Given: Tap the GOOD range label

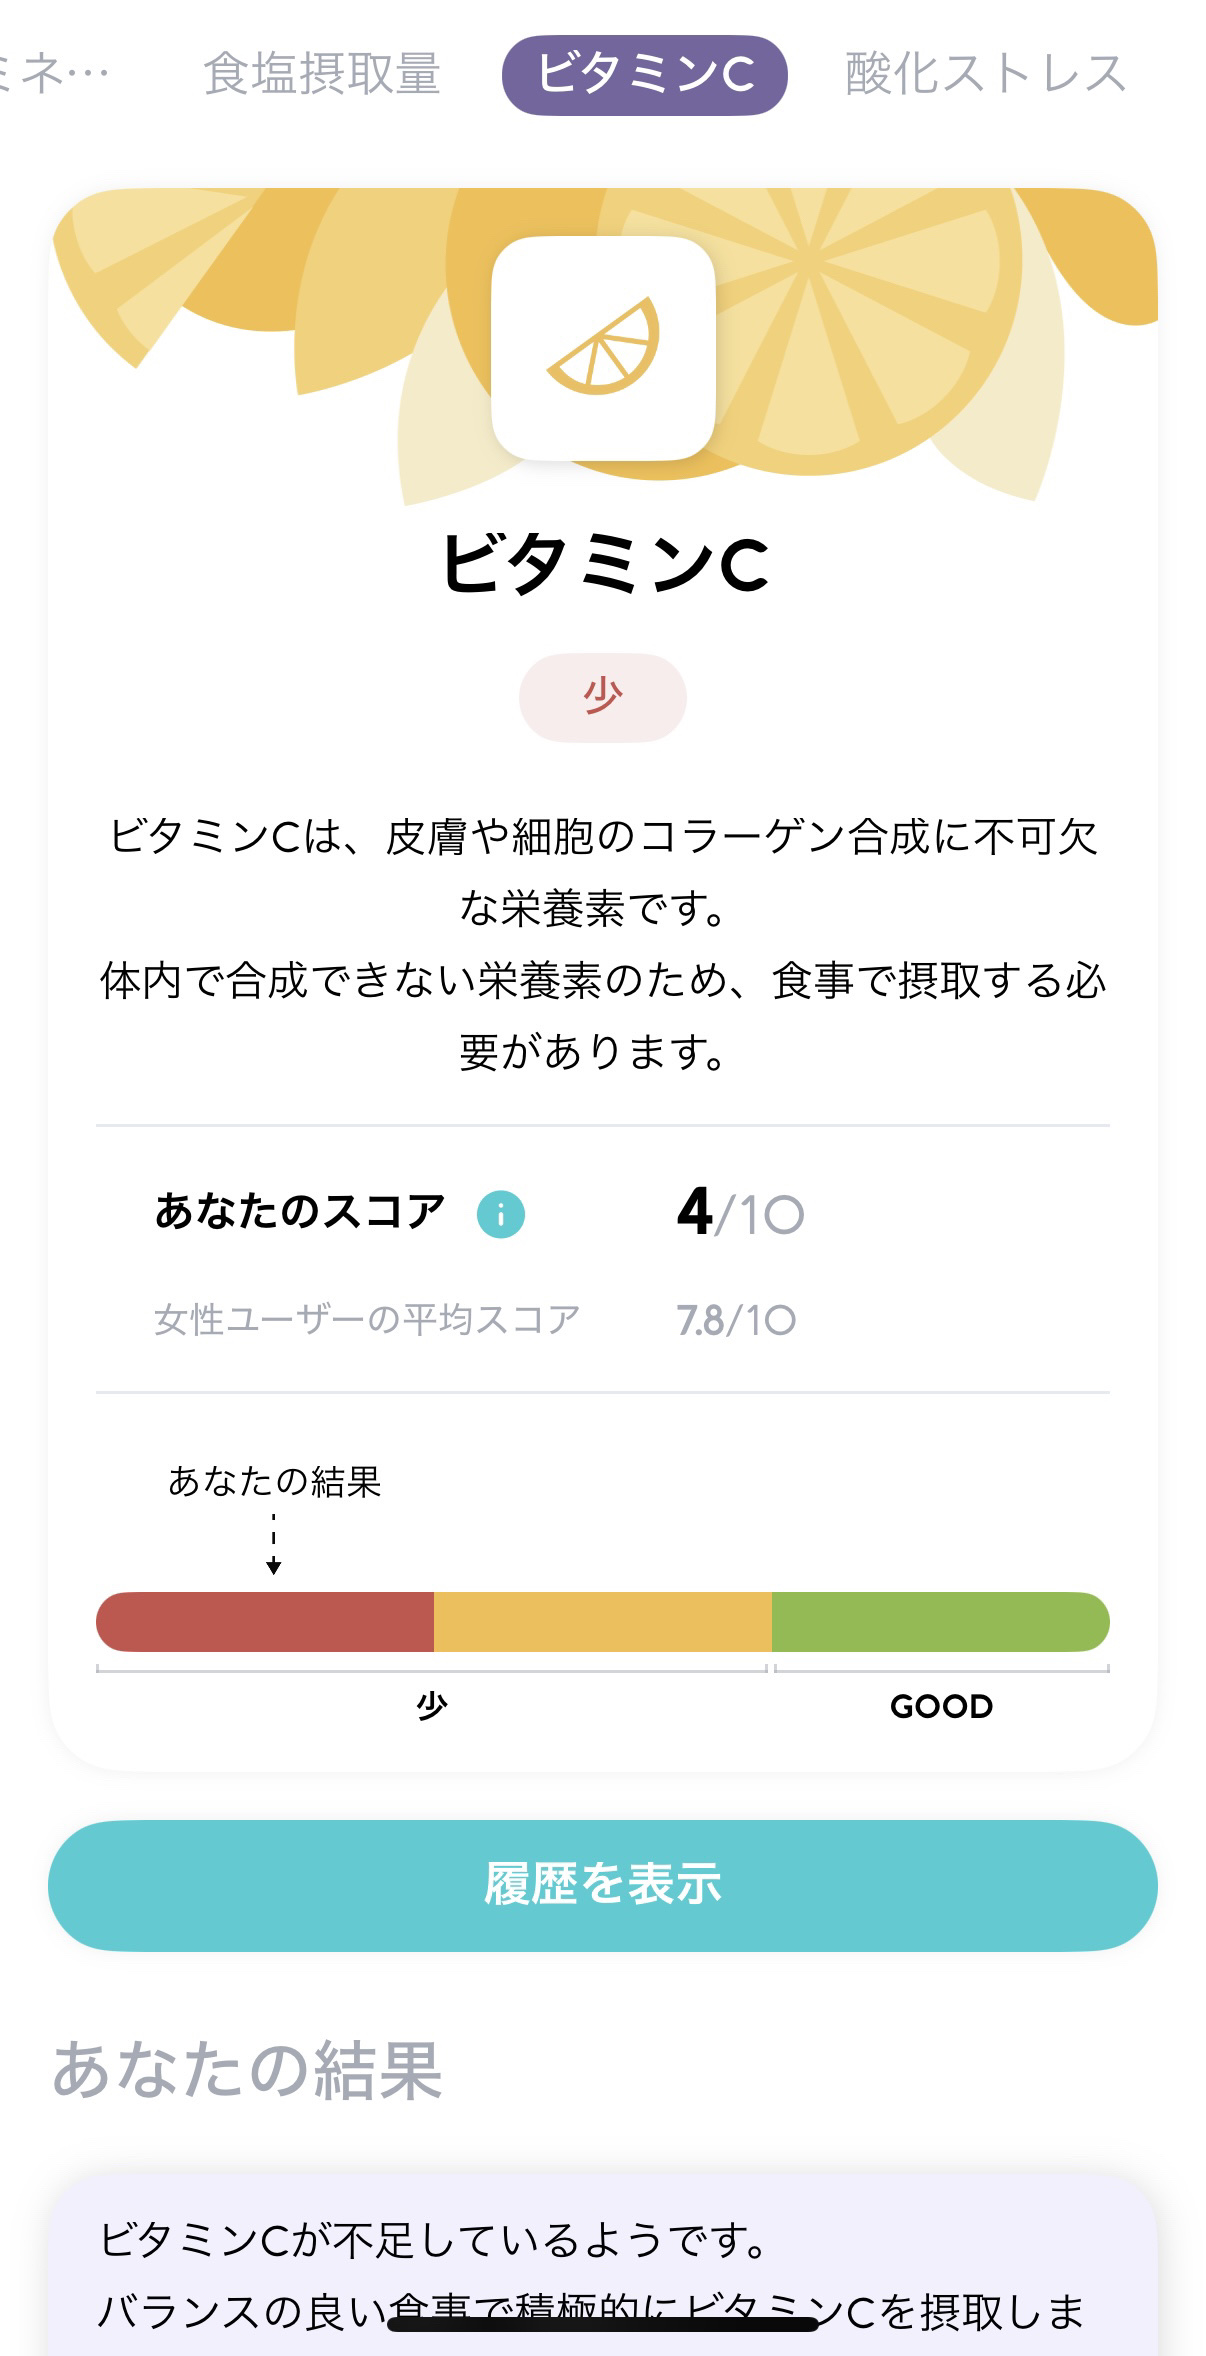Looking at the screenshot, I should [941, 1706].
